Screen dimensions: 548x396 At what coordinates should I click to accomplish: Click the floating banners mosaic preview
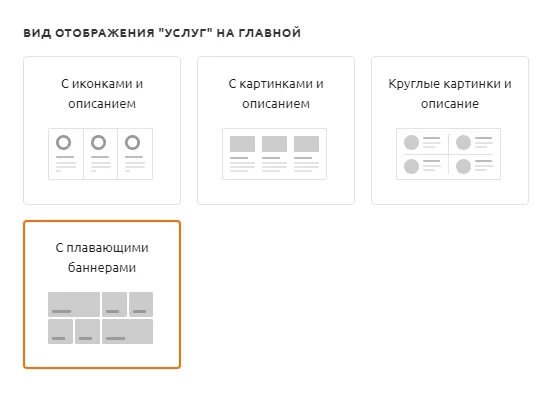coord(100,318)
